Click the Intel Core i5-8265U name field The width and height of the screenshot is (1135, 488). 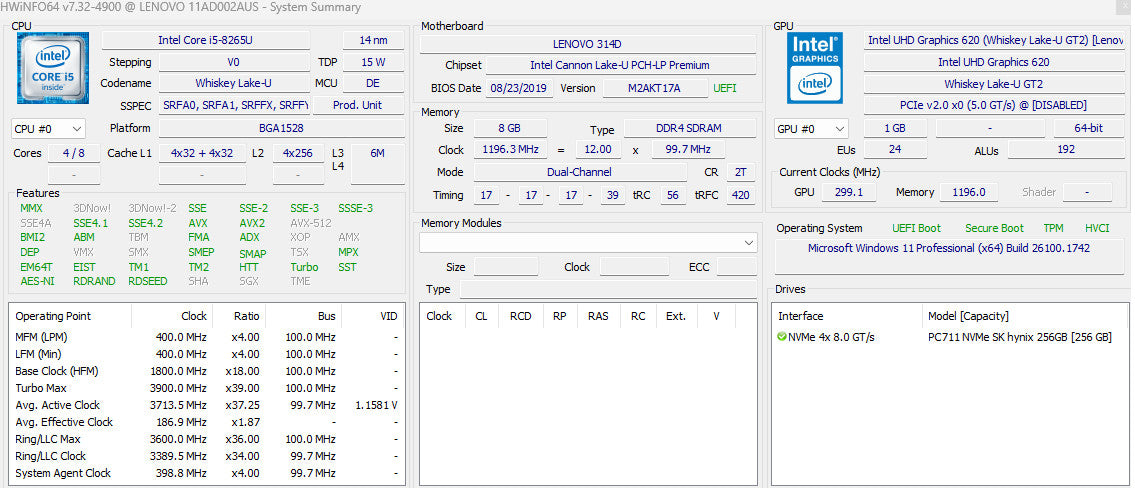(206, 41)
